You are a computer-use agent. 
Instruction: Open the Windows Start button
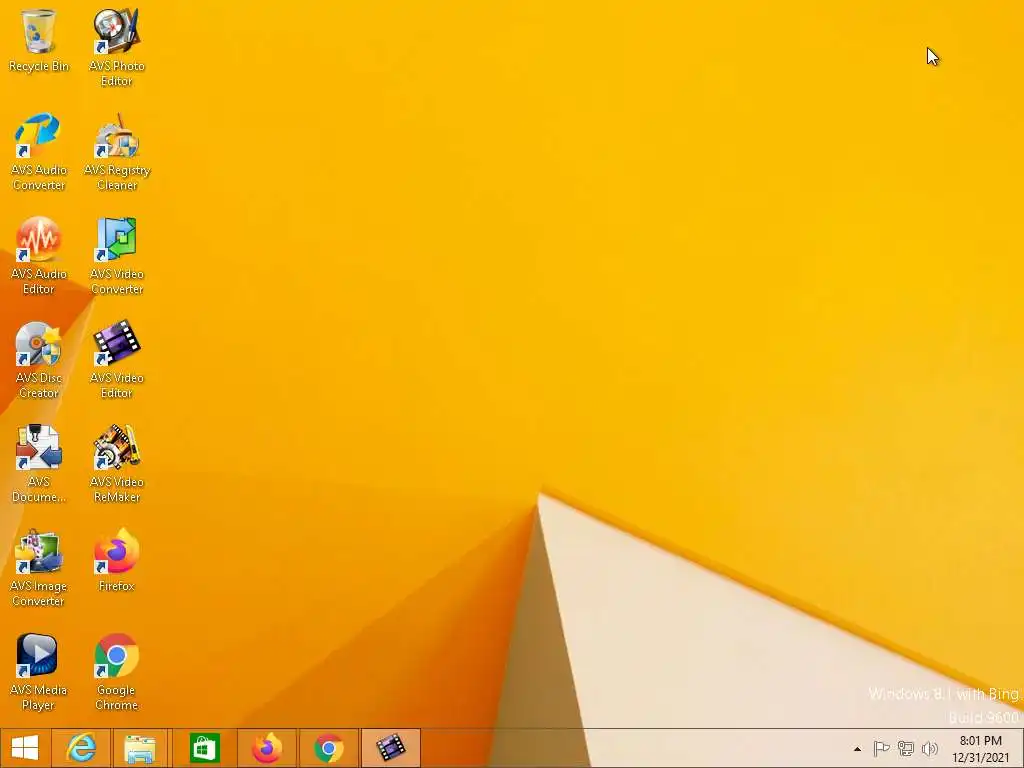coord(25,748)
